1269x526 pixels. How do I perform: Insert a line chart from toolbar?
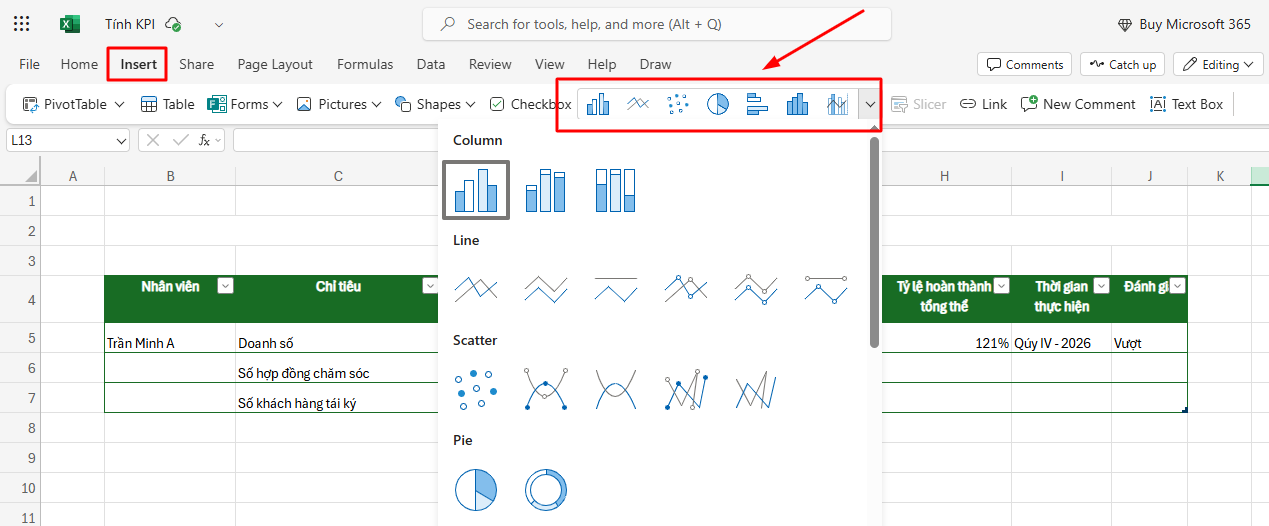(638, 104)
